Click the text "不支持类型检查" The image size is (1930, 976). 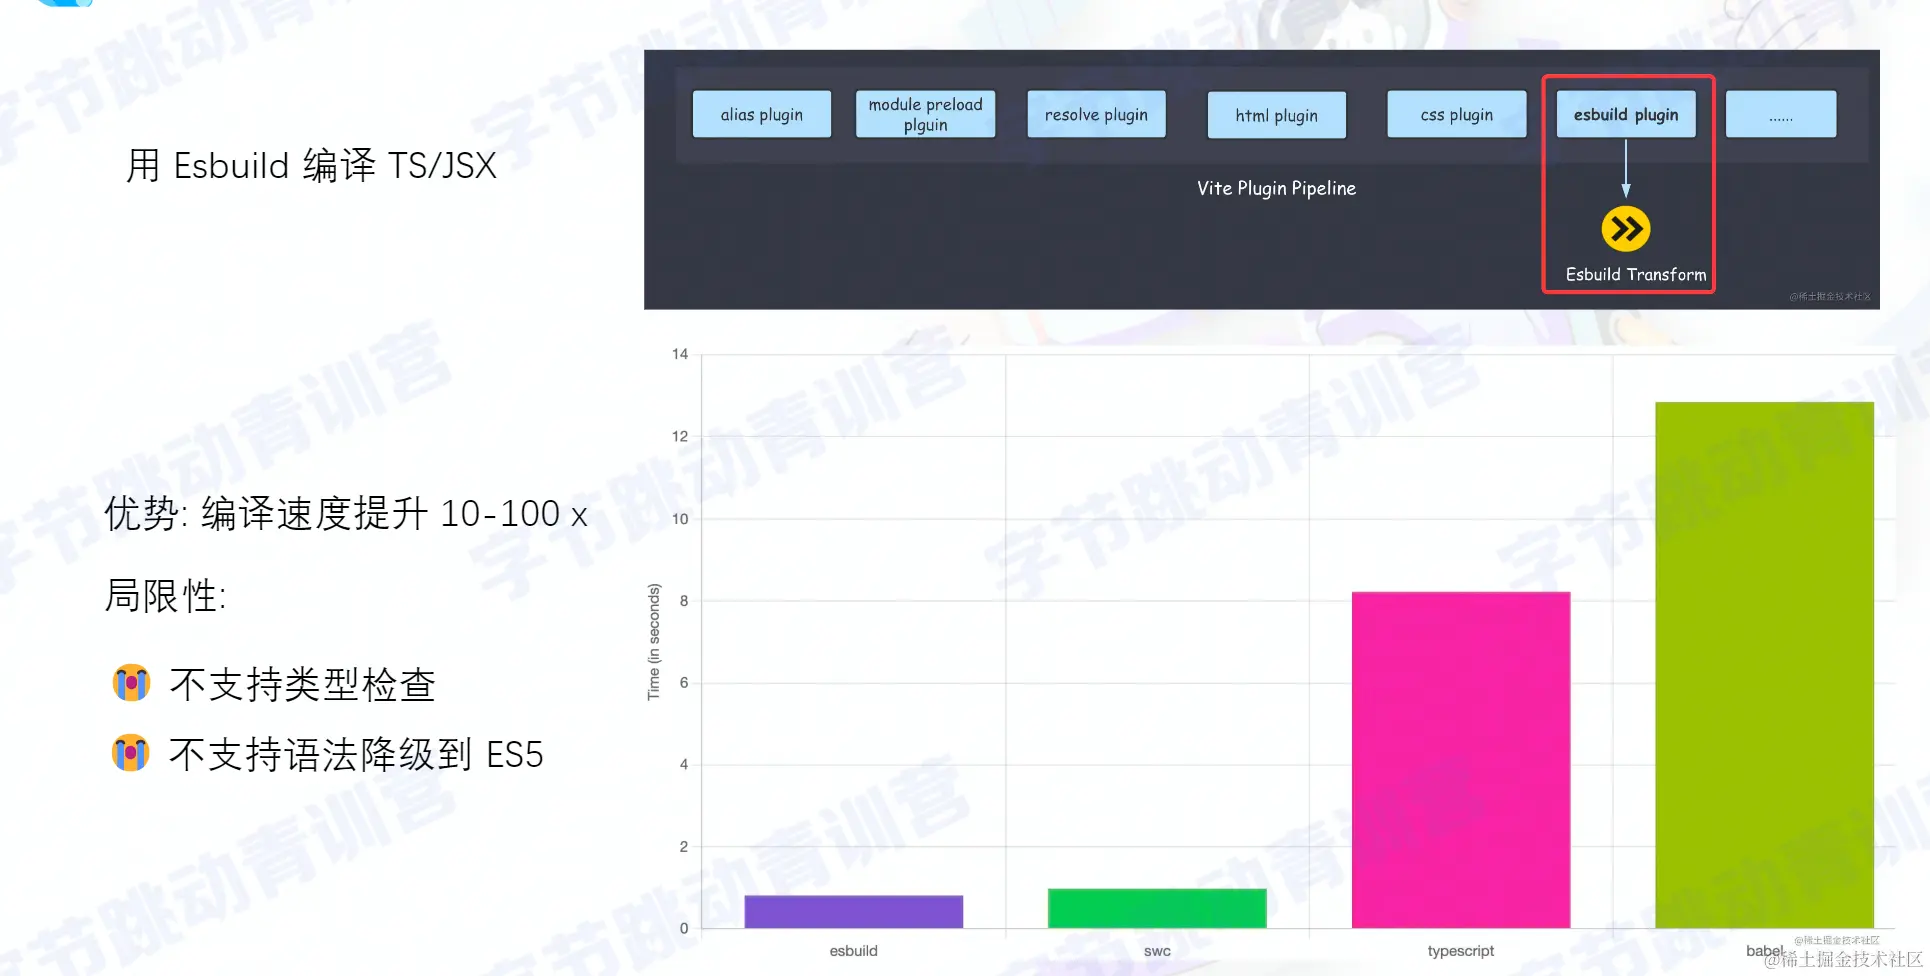point(303,685)
